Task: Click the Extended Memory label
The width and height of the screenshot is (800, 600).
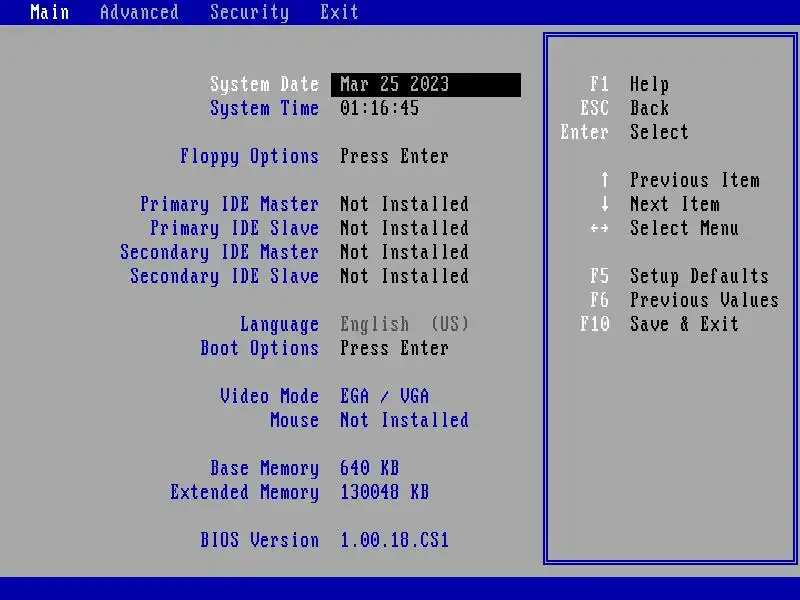Action: point(245,493)
